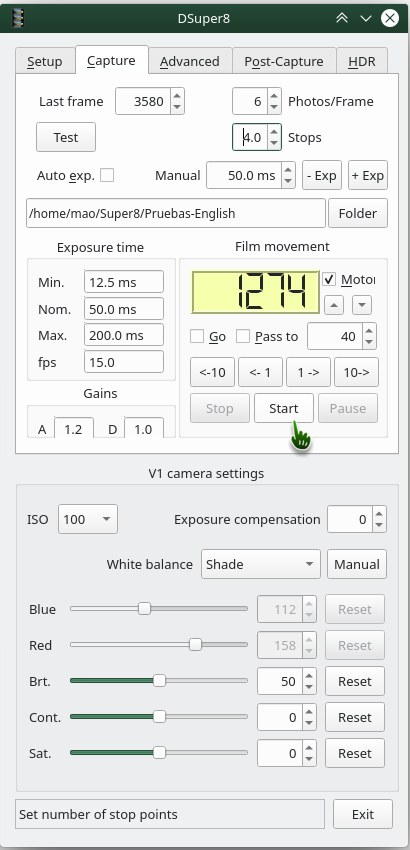Viewport: 410px width, 850px height.
Task: Open the ISO dropdown showing 100
Action: [x=88, y=519]
